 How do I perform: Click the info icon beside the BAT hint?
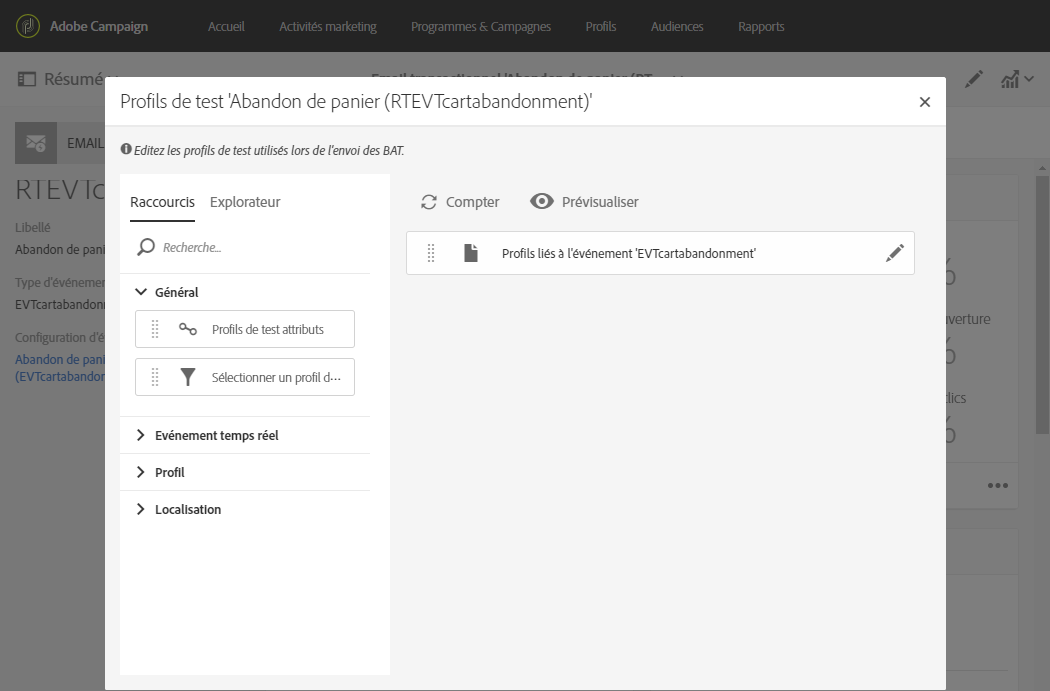pos(126,150)
